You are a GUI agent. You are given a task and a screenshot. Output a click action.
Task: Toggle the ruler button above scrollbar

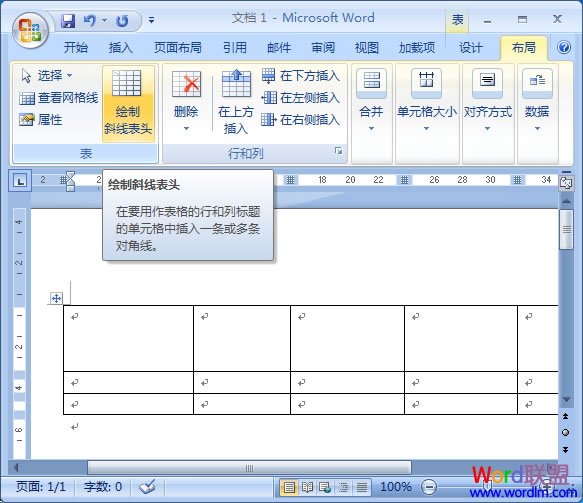566,183
